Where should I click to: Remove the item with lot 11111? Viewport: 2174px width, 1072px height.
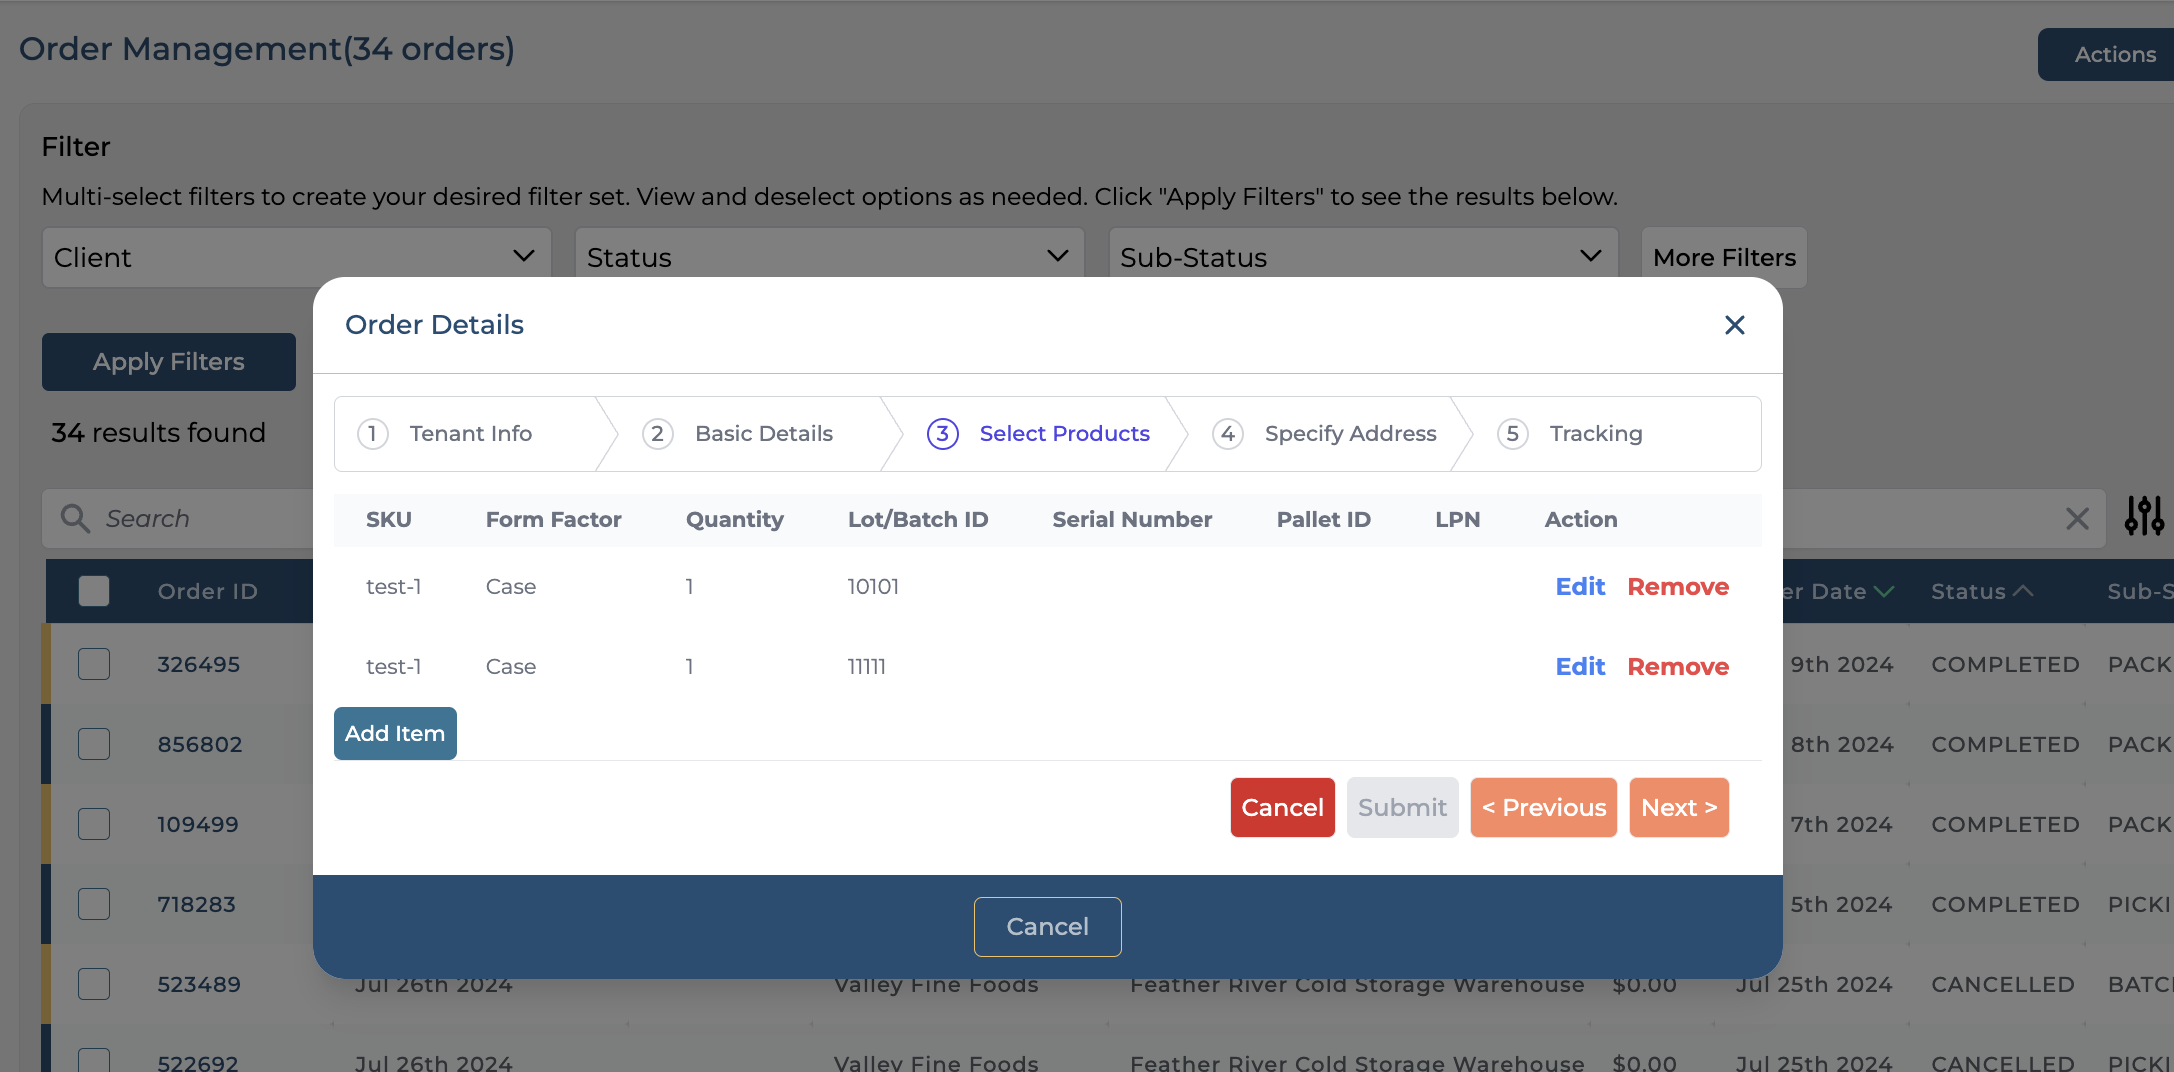1677,667
